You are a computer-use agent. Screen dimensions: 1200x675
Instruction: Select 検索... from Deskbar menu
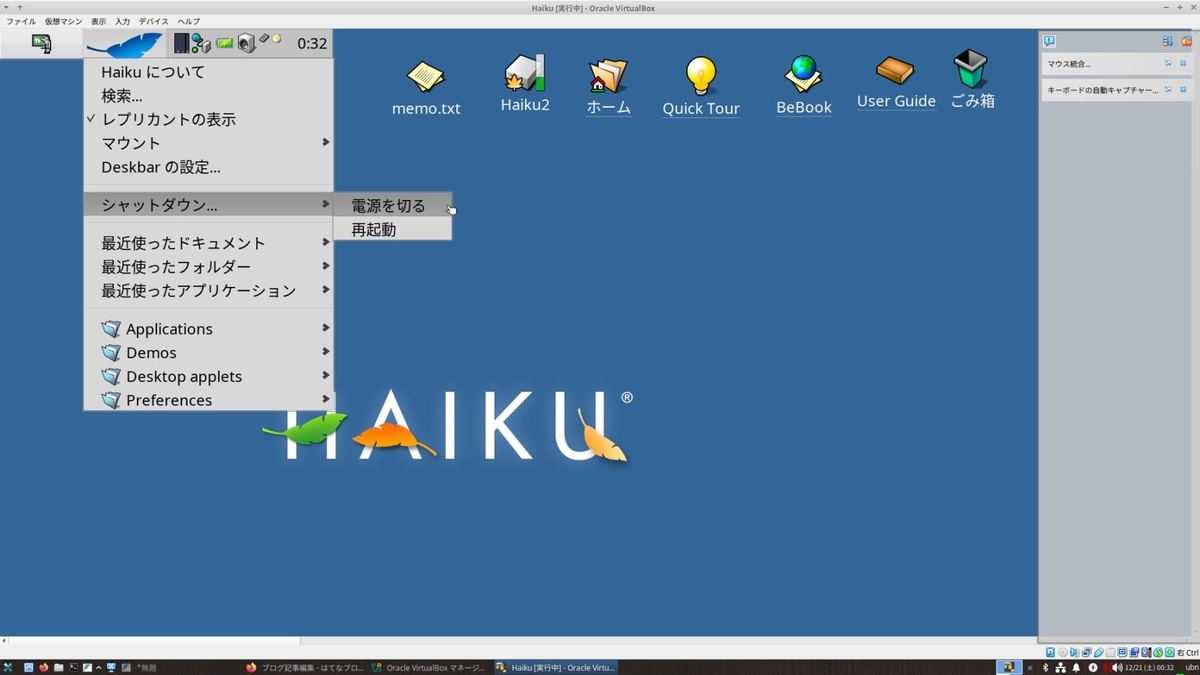208,96
